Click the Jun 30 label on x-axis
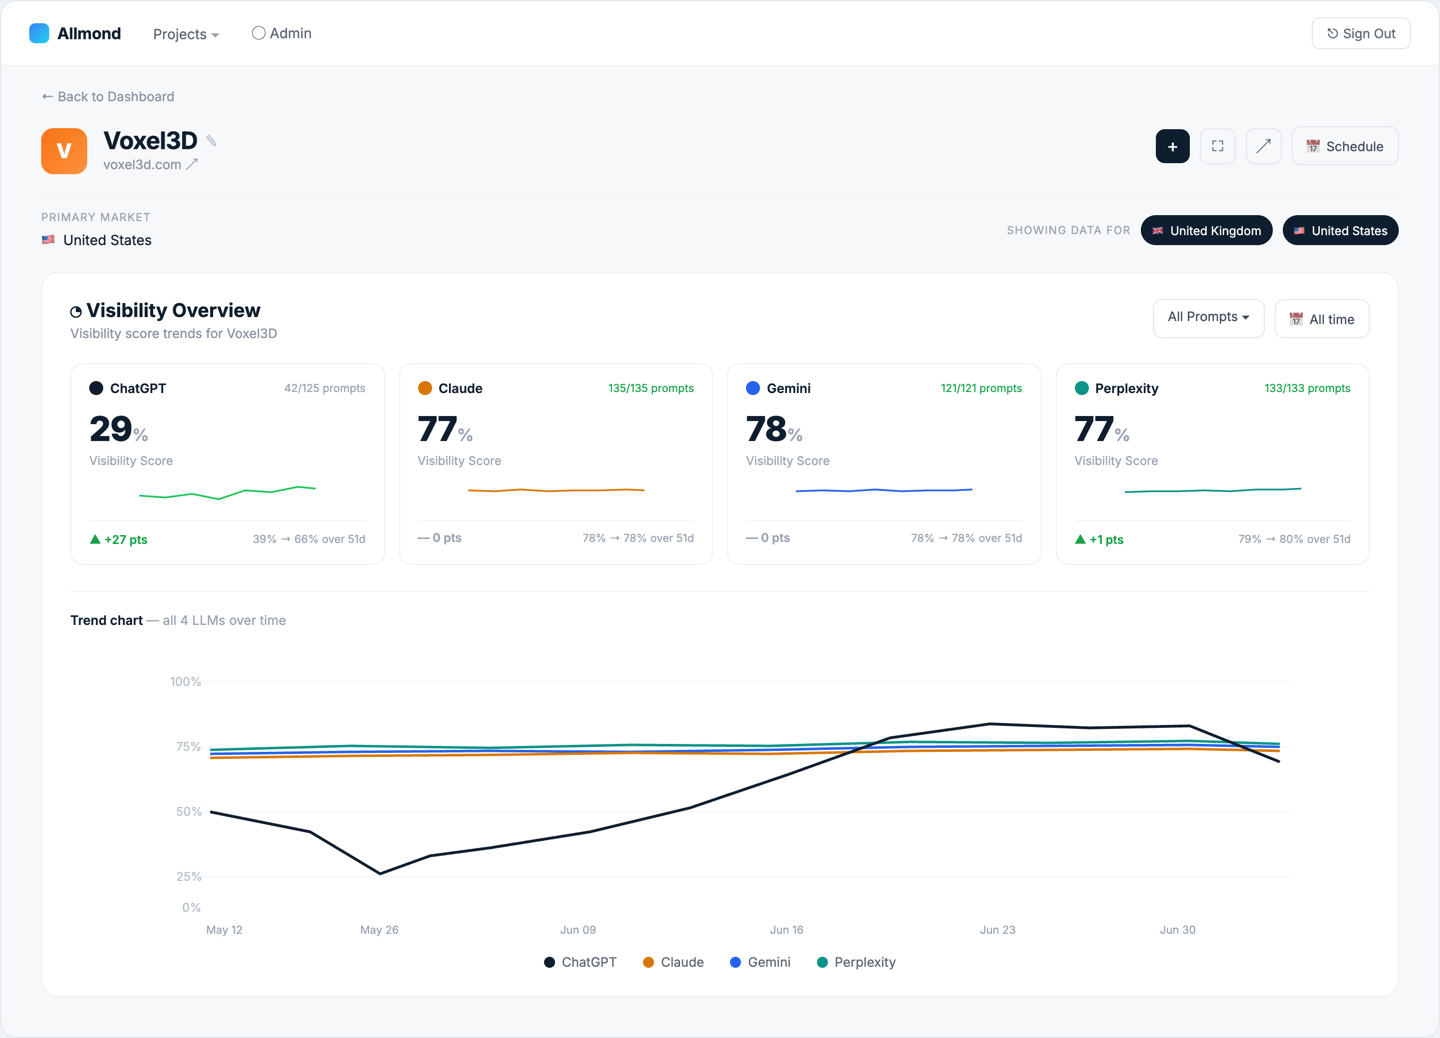This screenshot has width=1440, height=1038. click(1177, 930)
